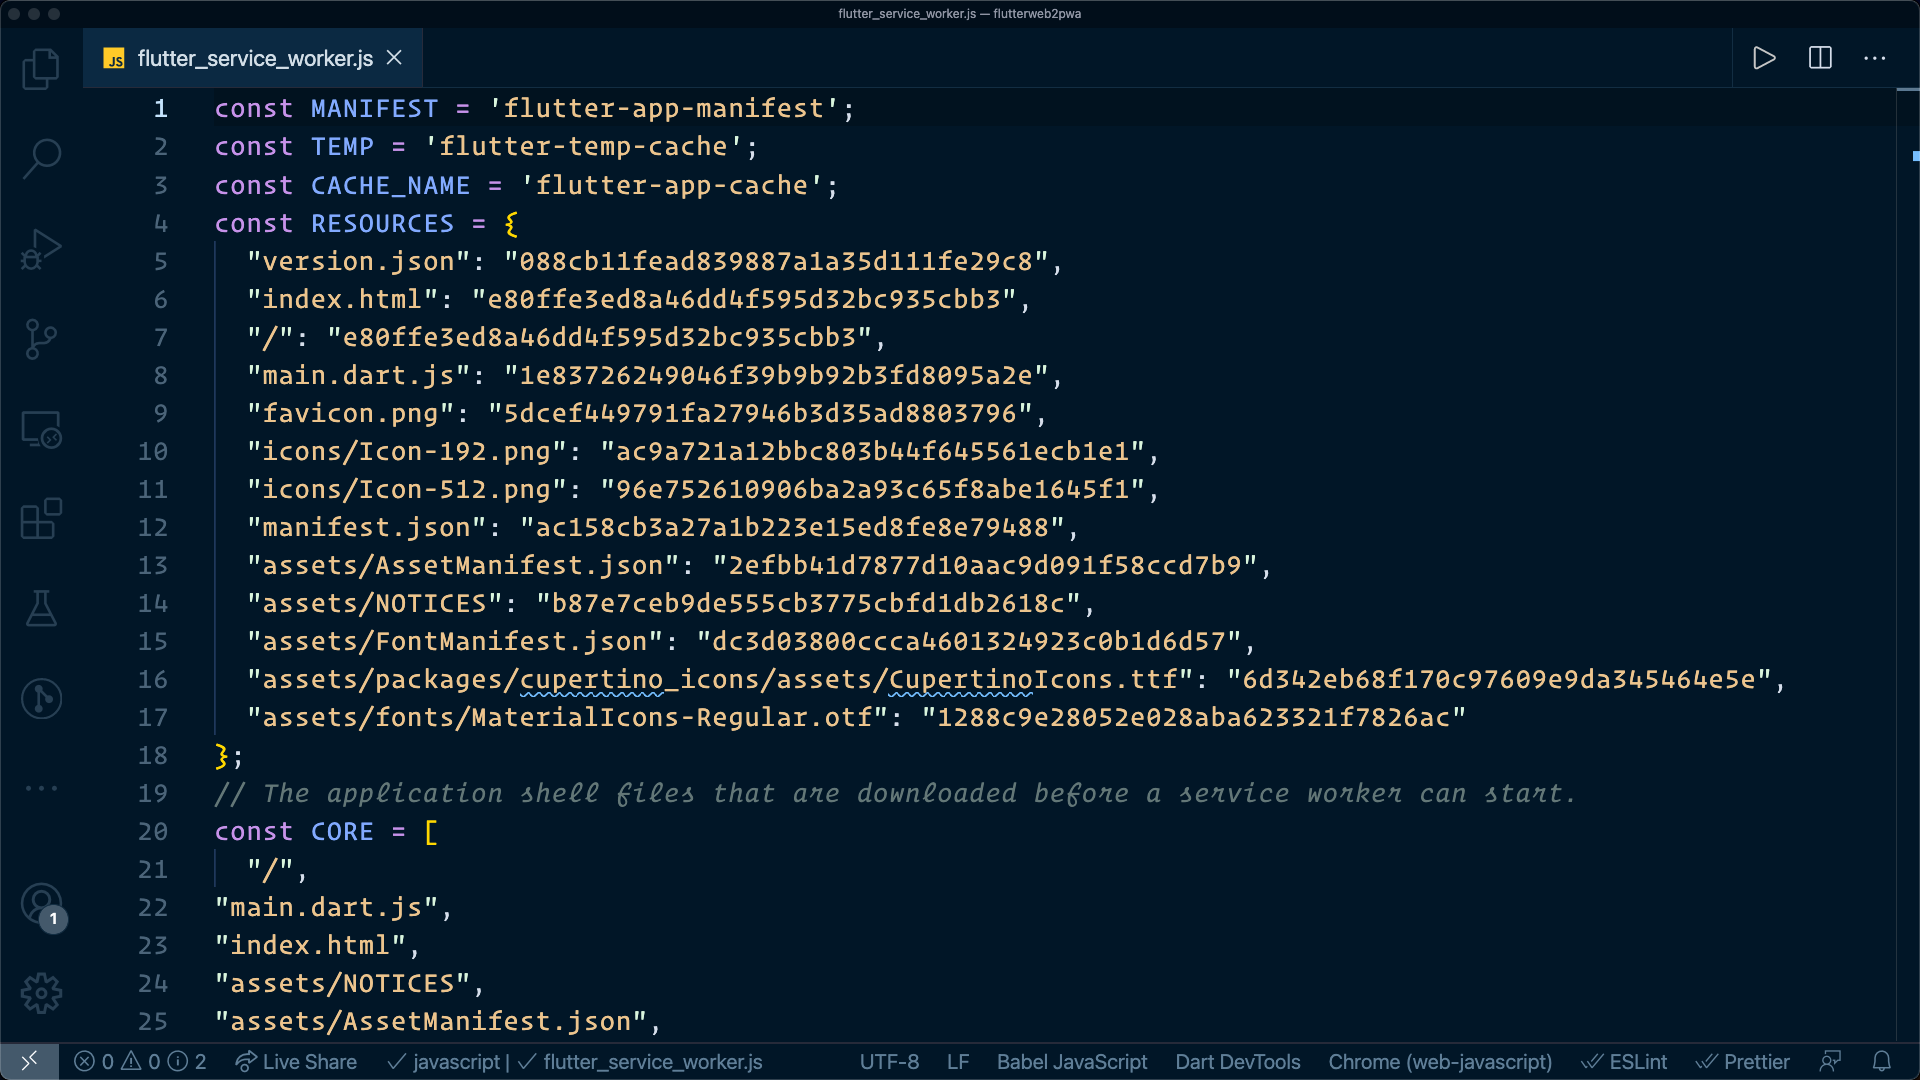Close the flutter_service_worker.js tab

(395, 58)
